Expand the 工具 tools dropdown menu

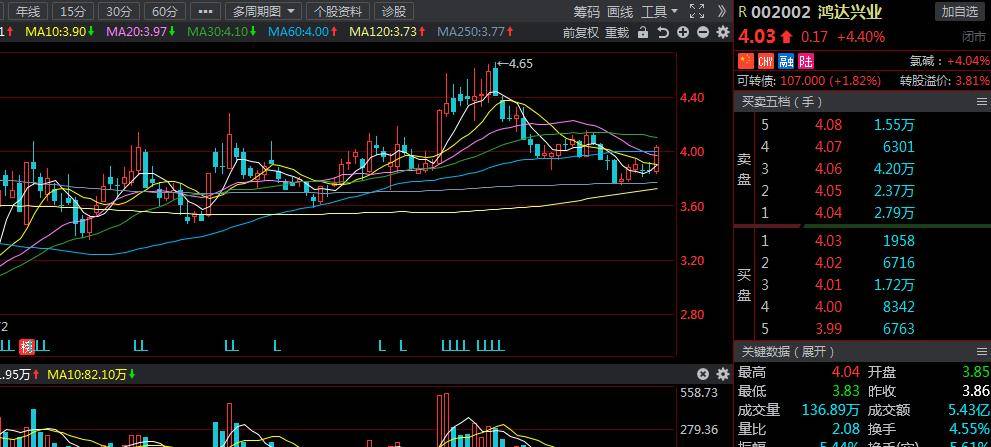[659, 11]
